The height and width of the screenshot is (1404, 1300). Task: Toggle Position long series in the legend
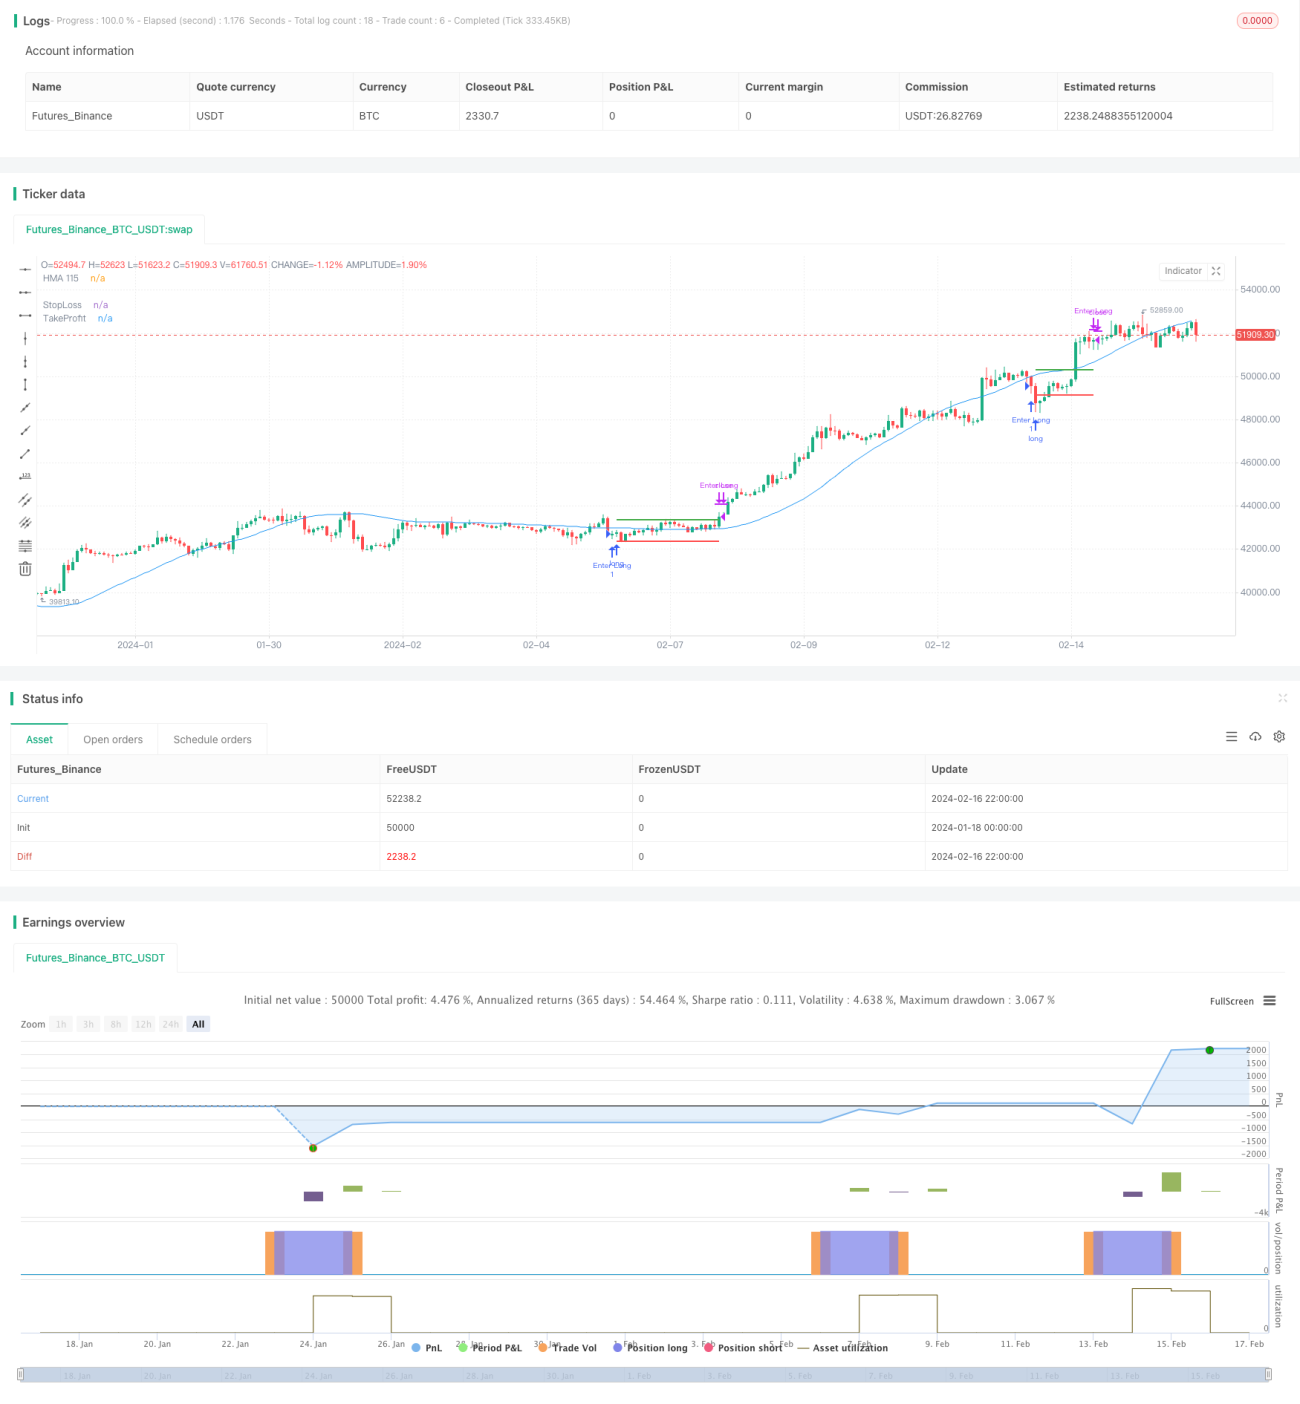tap(650, 1348)
